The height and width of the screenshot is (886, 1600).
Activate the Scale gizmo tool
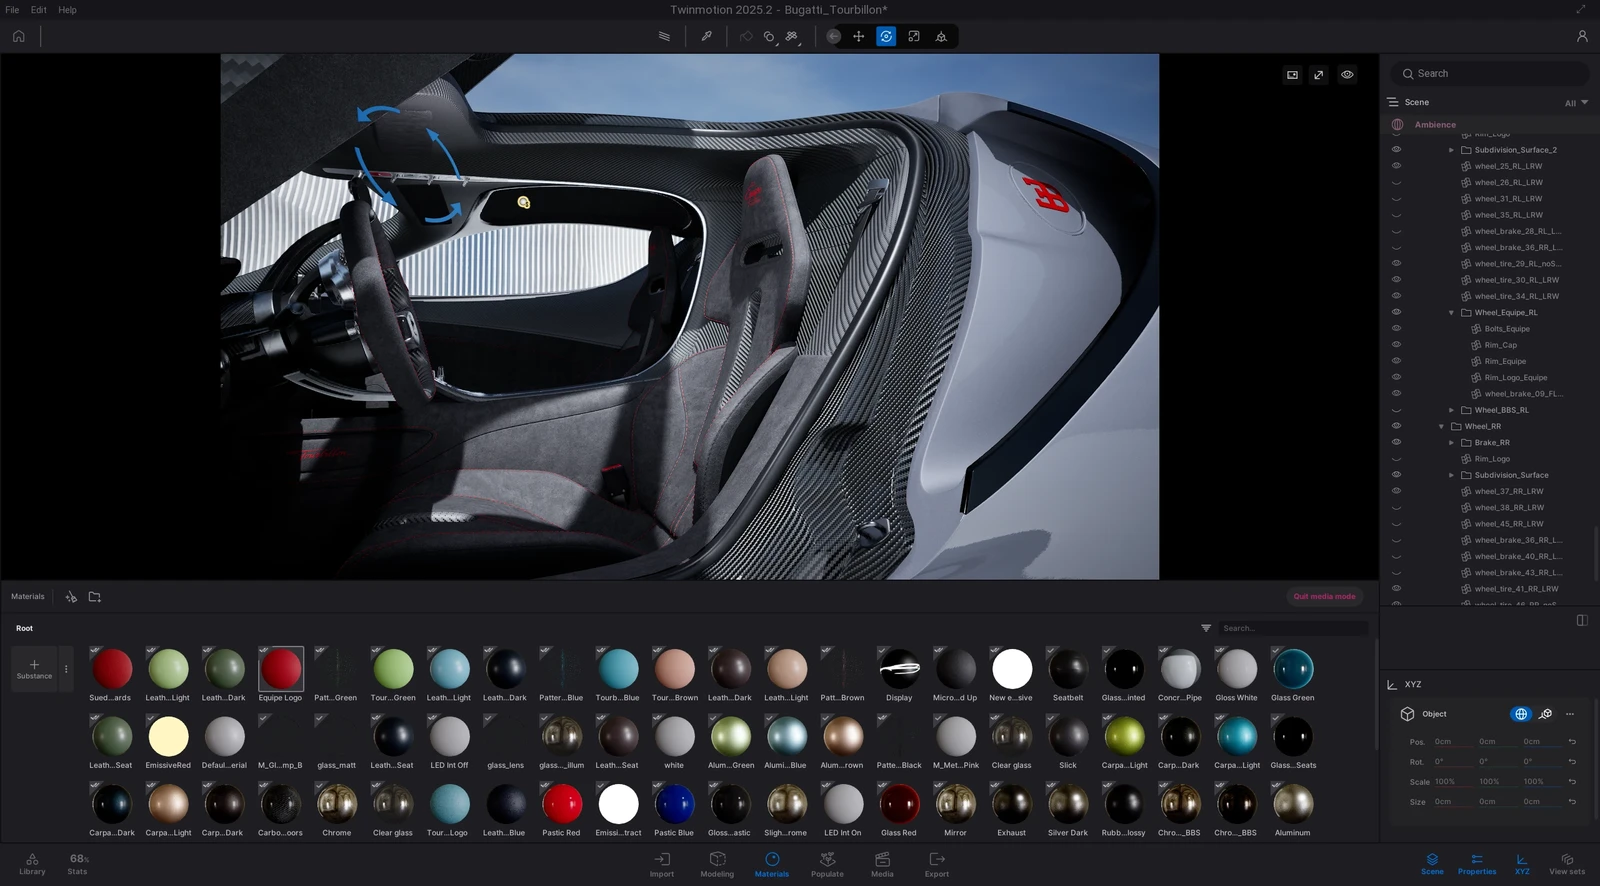coord(914,36)
